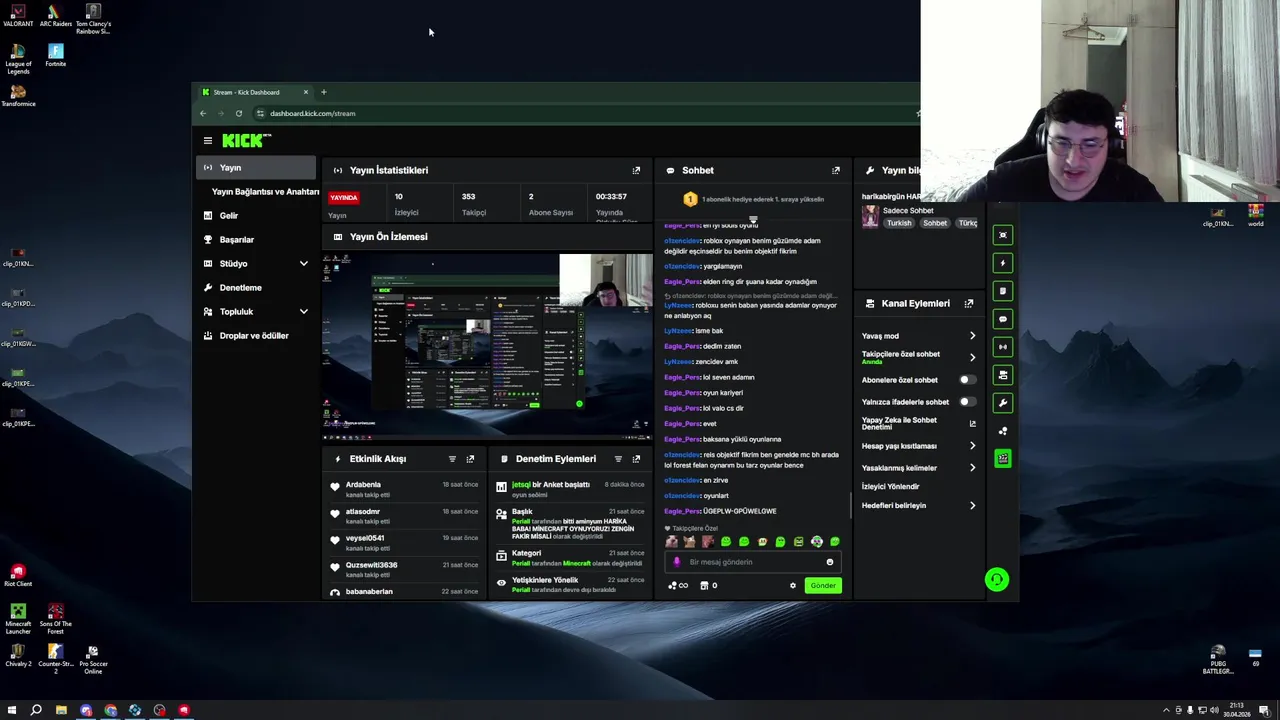Open Denetim Eylemleri filter icon
Screen dimensions: 1280x720
pyautogui.click(x=618, y=459)
